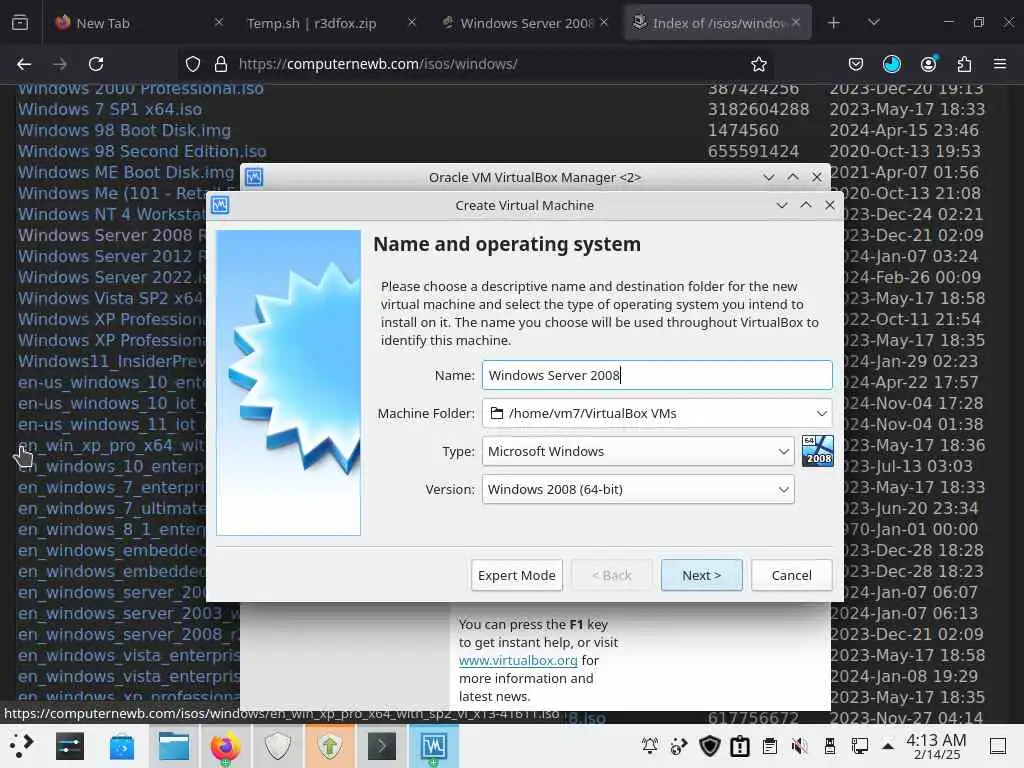Open the file manager taskbar icon
Viewport: 1024px width, 768px height.
click(x=174, y=746)
